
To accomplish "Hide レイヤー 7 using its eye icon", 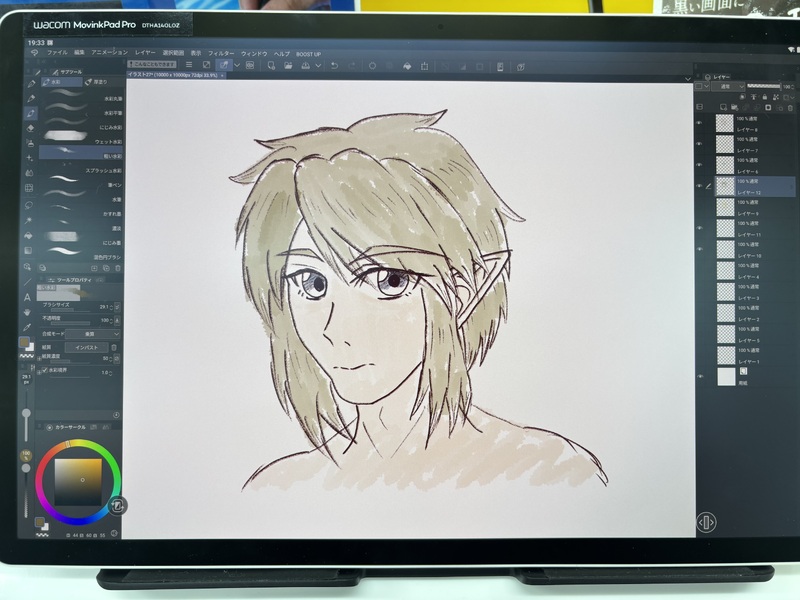I will point(699,144).
